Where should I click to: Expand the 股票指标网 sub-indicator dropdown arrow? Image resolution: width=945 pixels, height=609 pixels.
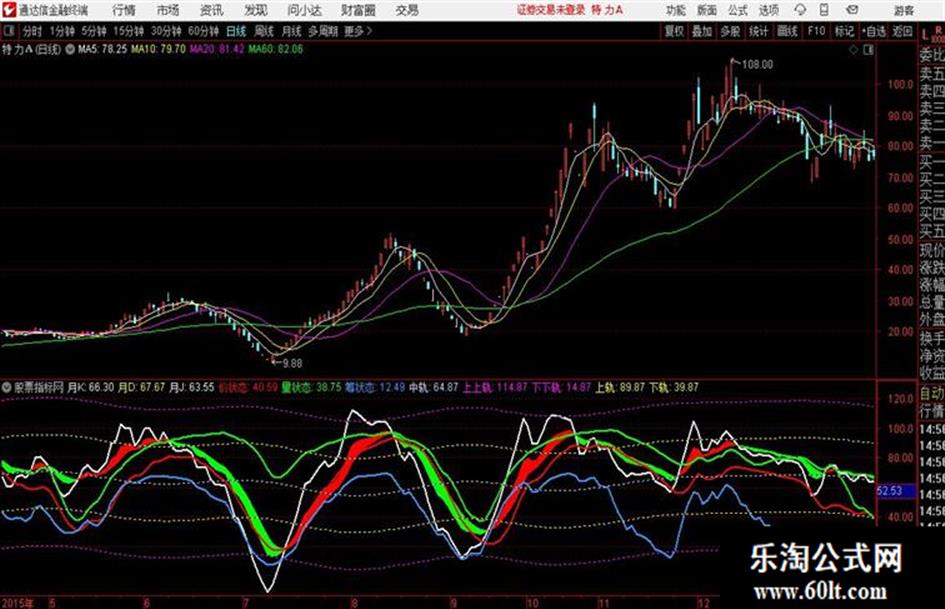7,388
